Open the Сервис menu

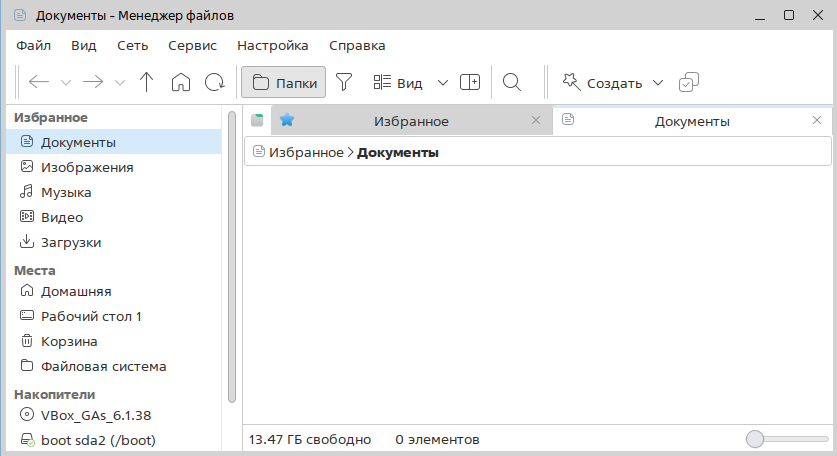pos(192,45)
